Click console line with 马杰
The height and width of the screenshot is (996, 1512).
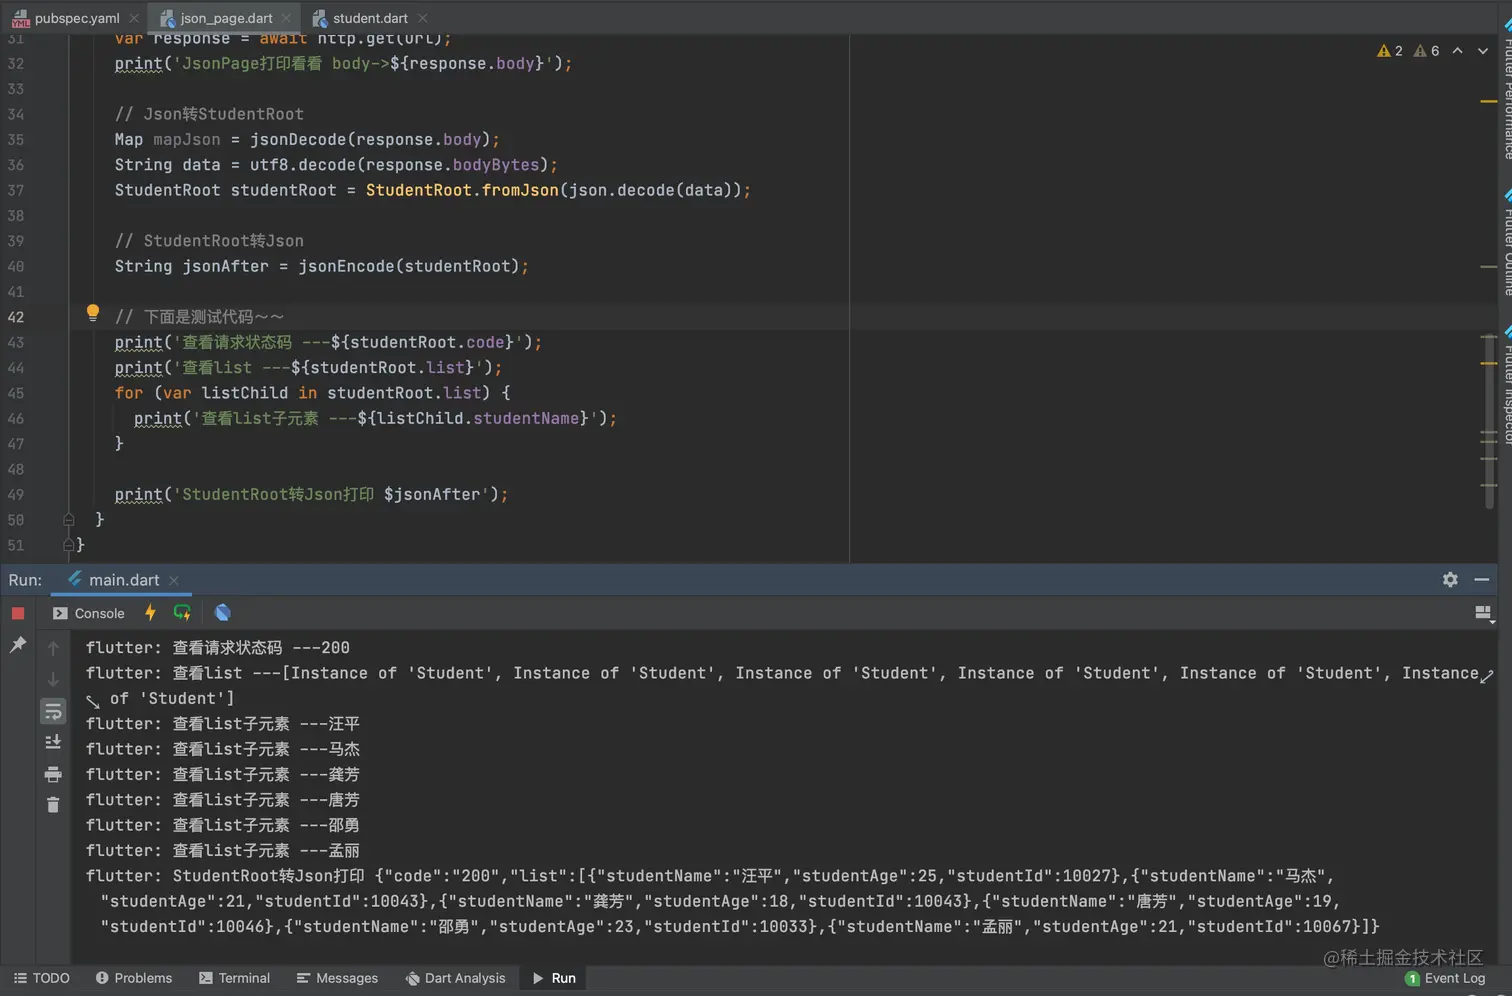click(x=223, y=749)
